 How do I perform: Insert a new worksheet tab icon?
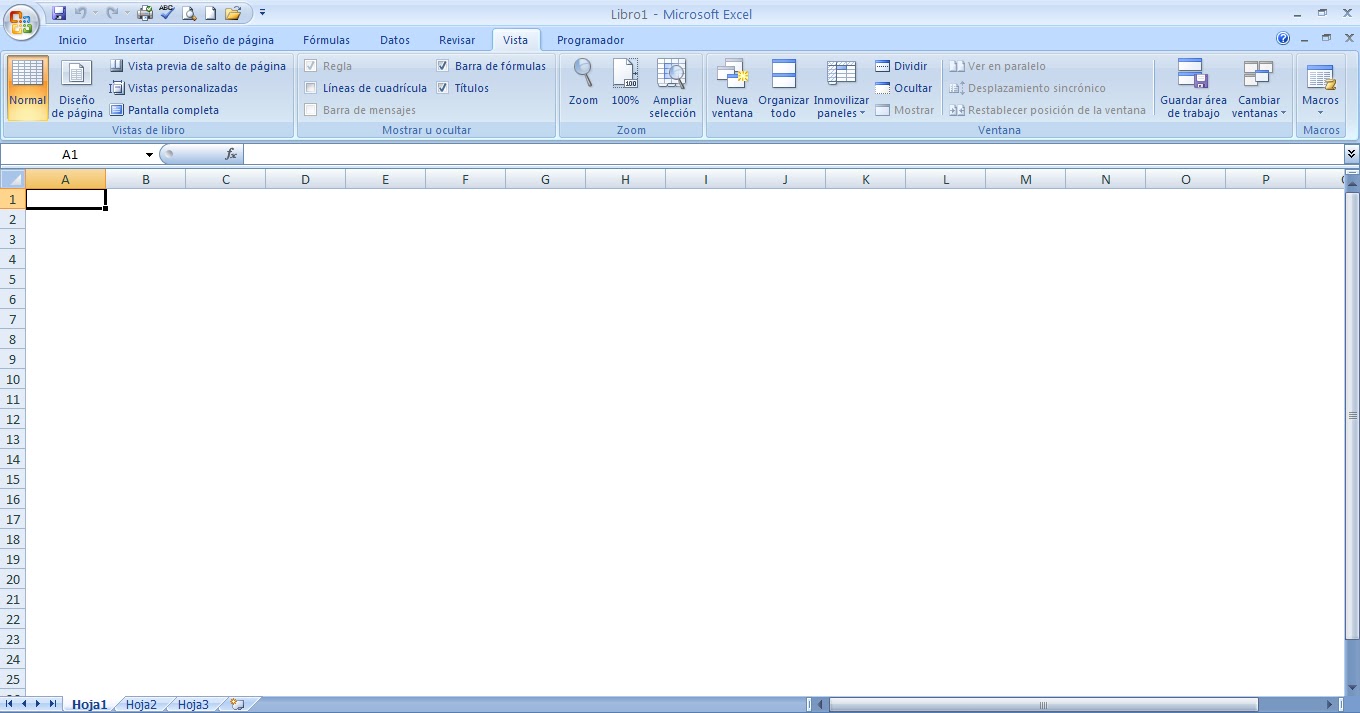point(237,704)
